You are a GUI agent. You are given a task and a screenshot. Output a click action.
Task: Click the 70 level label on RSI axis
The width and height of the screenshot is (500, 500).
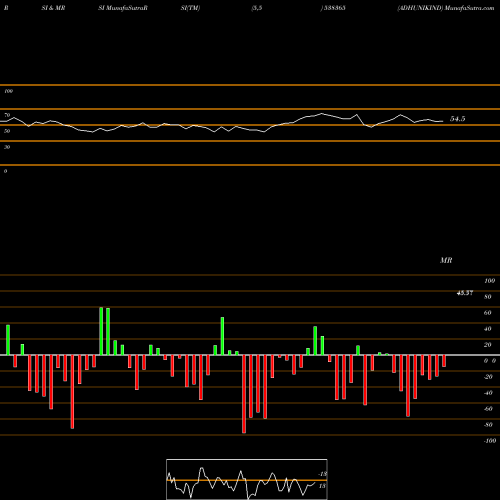(x=7, y=115)
